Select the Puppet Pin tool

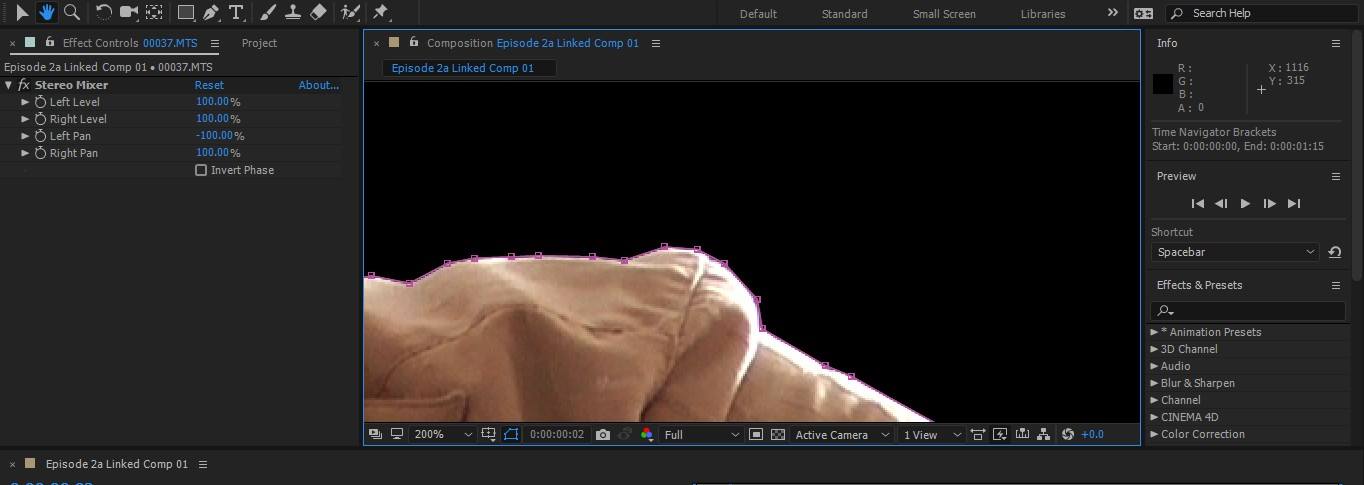pyautogui.click(x=380, y=13)
